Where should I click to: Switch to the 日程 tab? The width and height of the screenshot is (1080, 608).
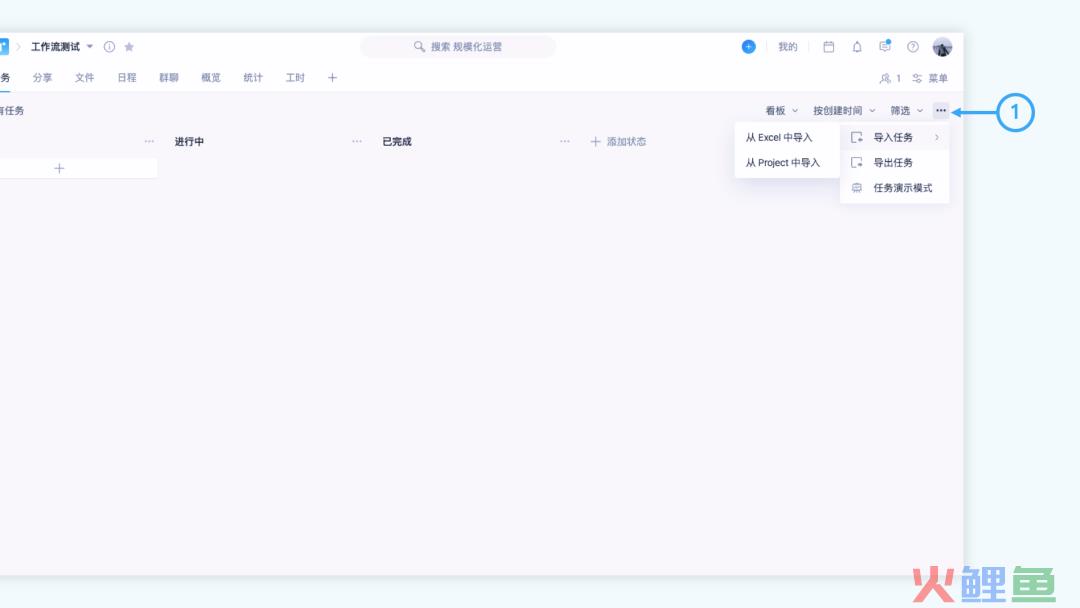pyautogui.click(x=127, y=78)
